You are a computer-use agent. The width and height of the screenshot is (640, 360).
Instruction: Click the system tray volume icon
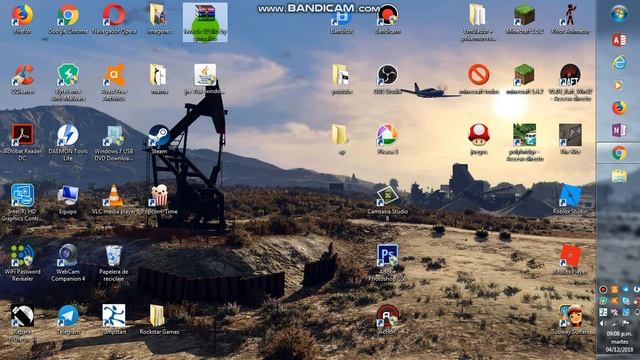[603, 323]
